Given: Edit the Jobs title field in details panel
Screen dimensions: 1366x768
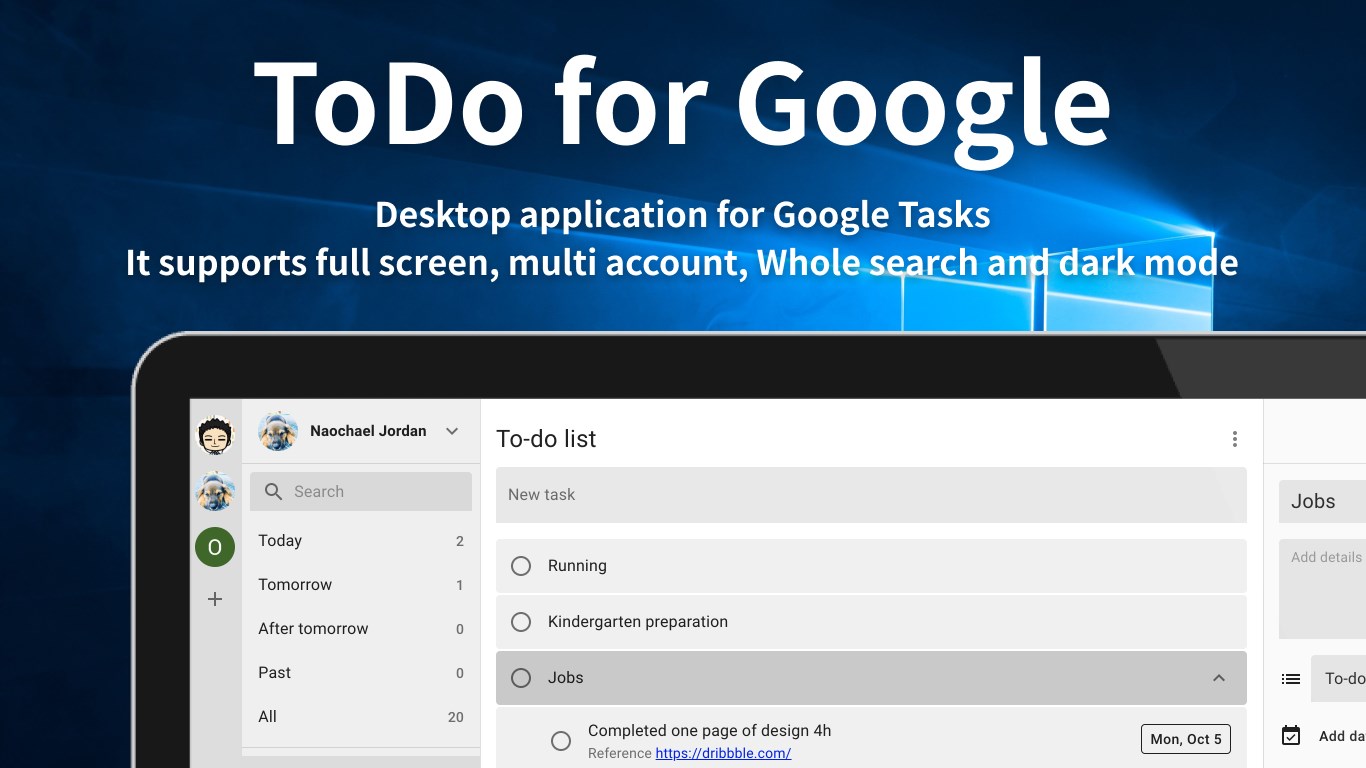Looking at the screenshot, I should 1322,501.
